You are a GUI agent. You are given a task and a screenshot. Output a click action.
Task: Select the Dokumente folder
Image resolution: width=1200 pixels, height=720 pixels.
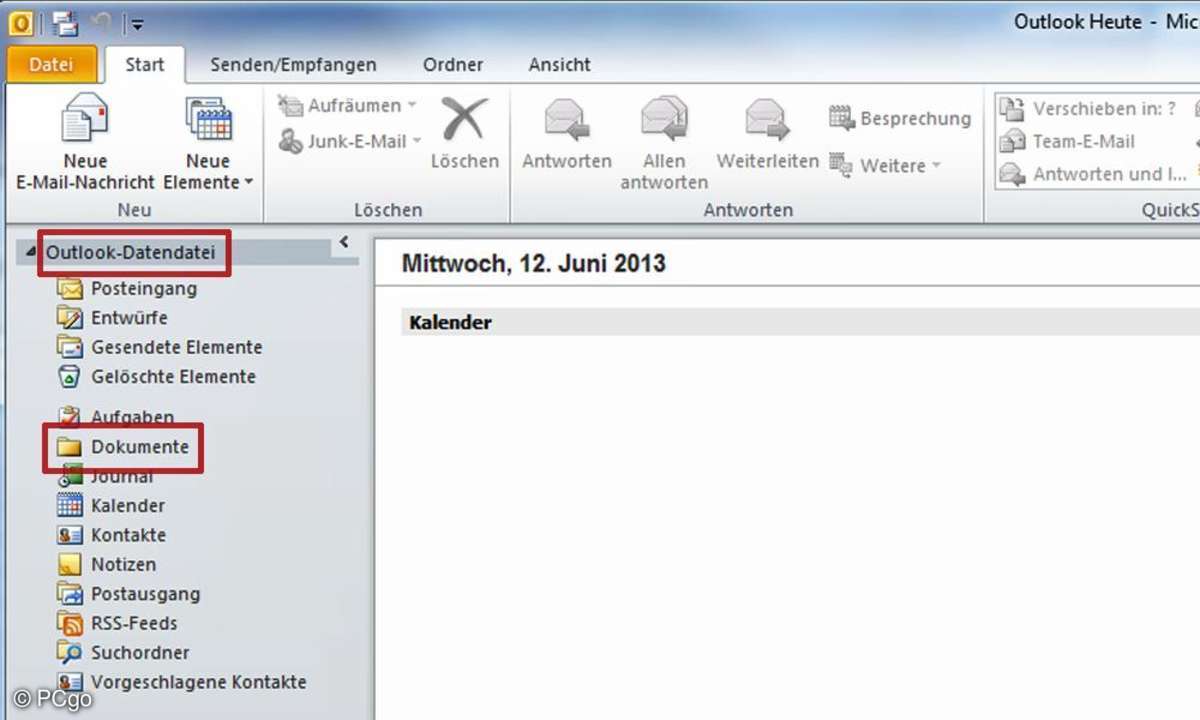tap(139, 447)
